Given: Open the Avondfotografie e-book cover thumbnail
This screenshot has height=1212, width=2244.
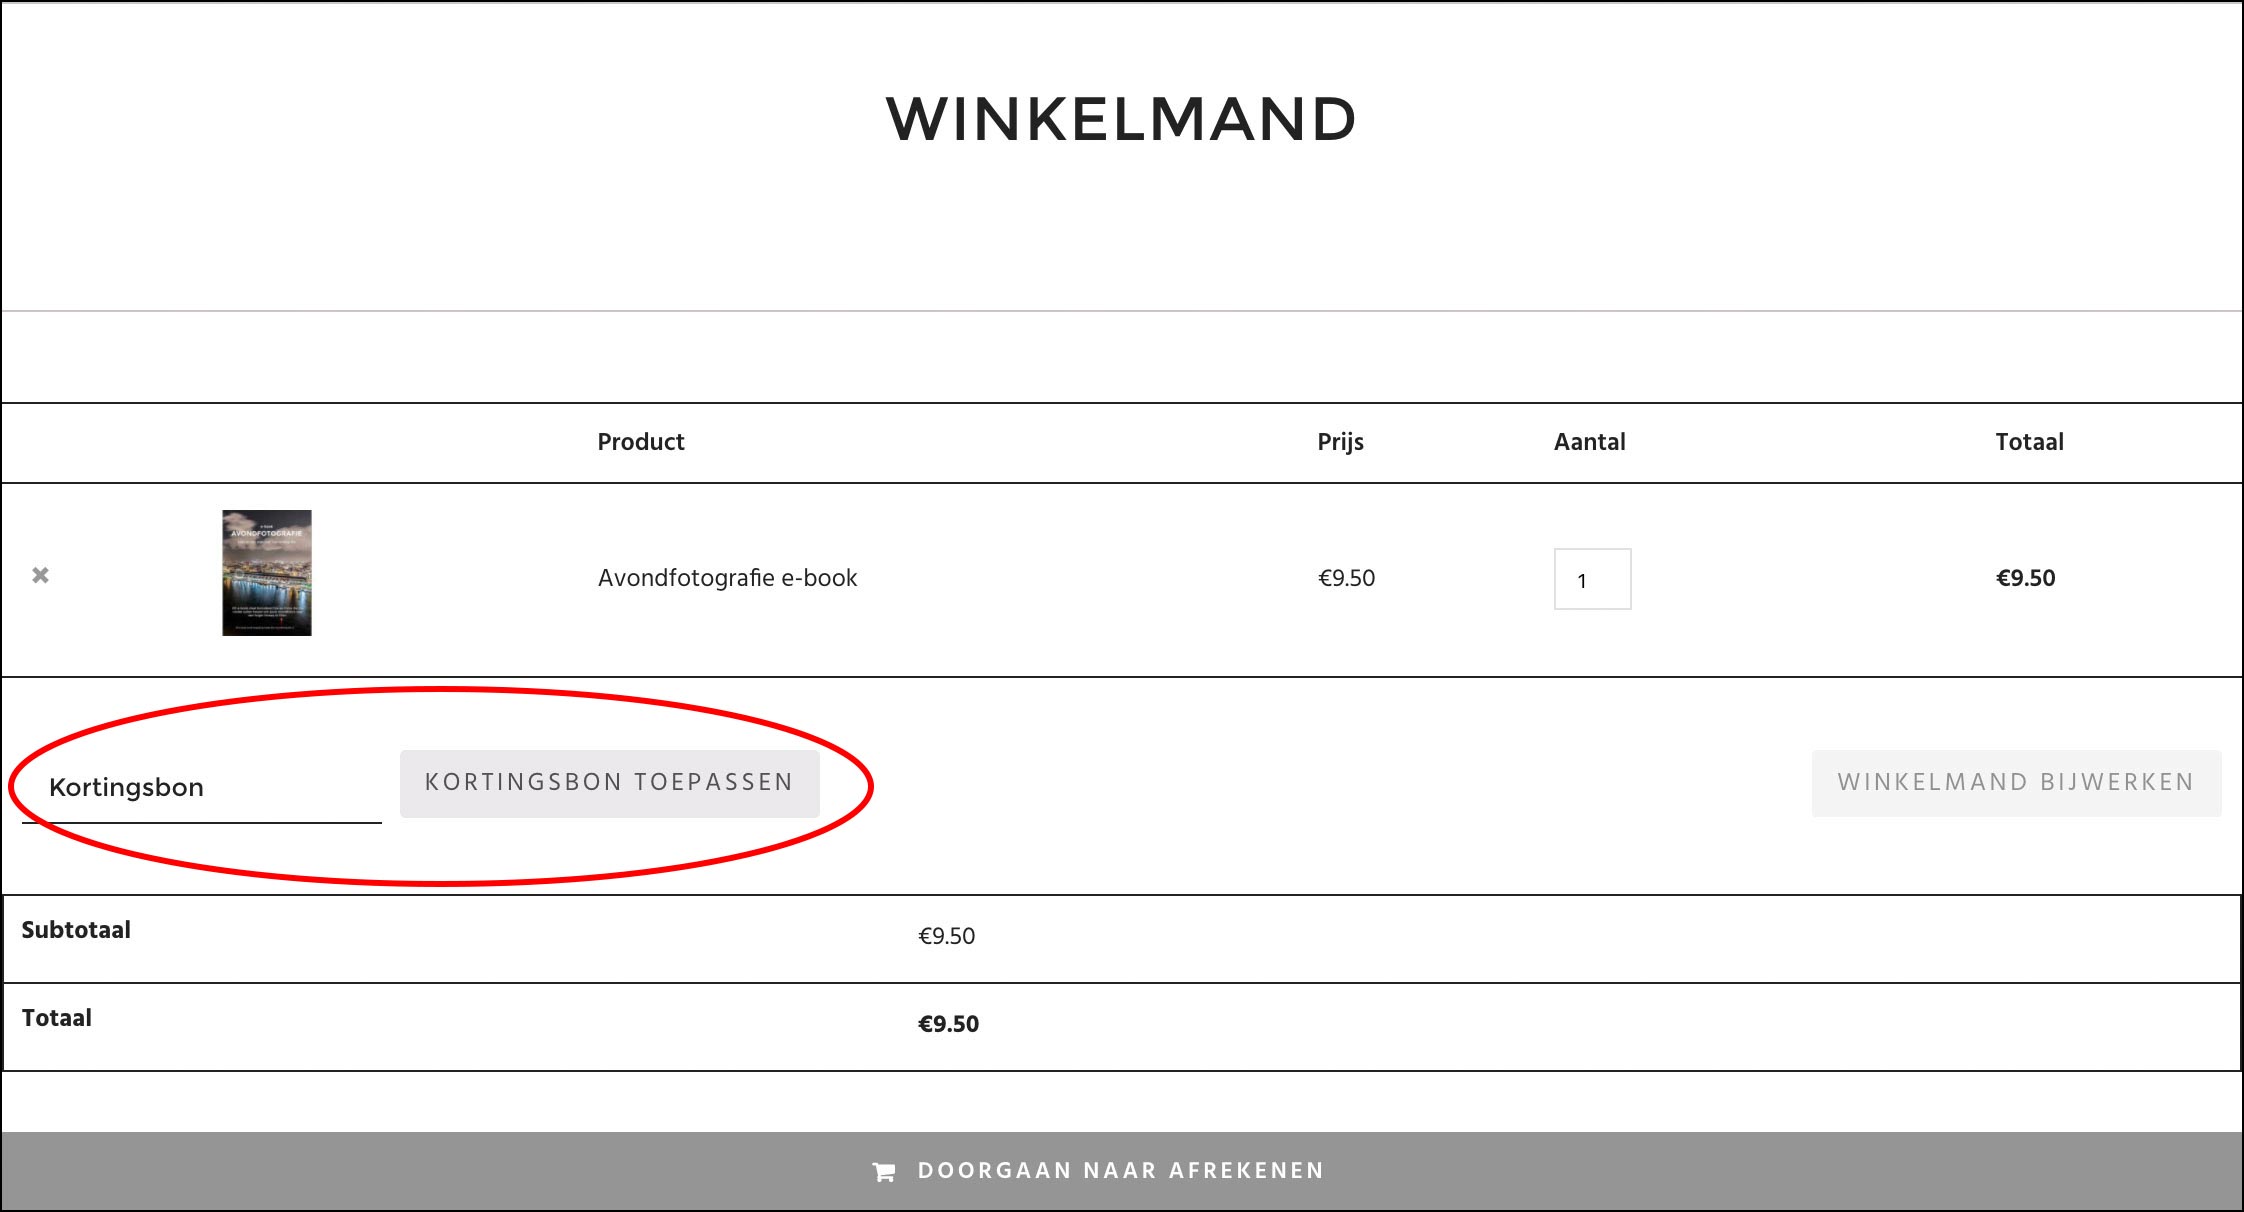Looking at the screenshot, I should click(x=267, y=573).
